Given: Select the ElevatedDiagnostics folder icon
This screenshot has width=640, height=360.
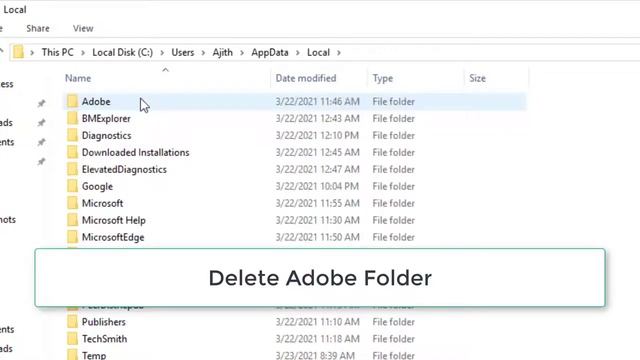Looking at the screenshot, I should (x=72, y=169).
